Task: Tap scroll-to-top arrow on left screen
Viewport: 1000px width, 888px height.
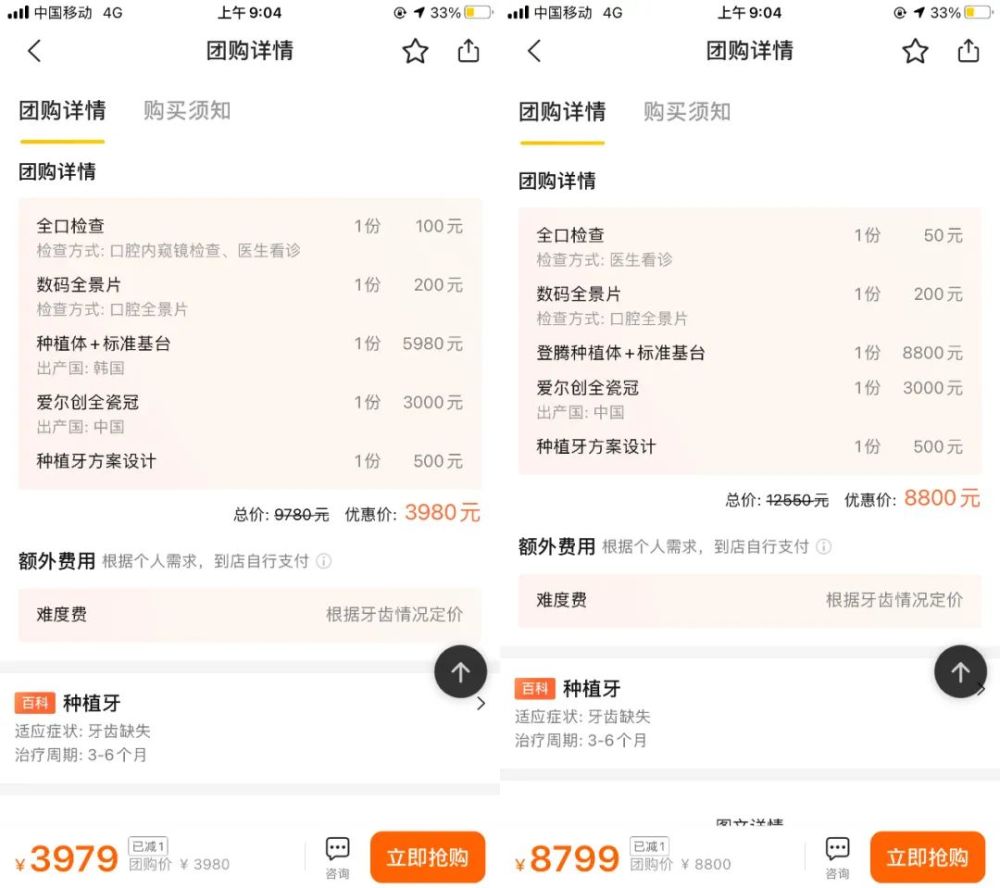Action: click(460, 671)
